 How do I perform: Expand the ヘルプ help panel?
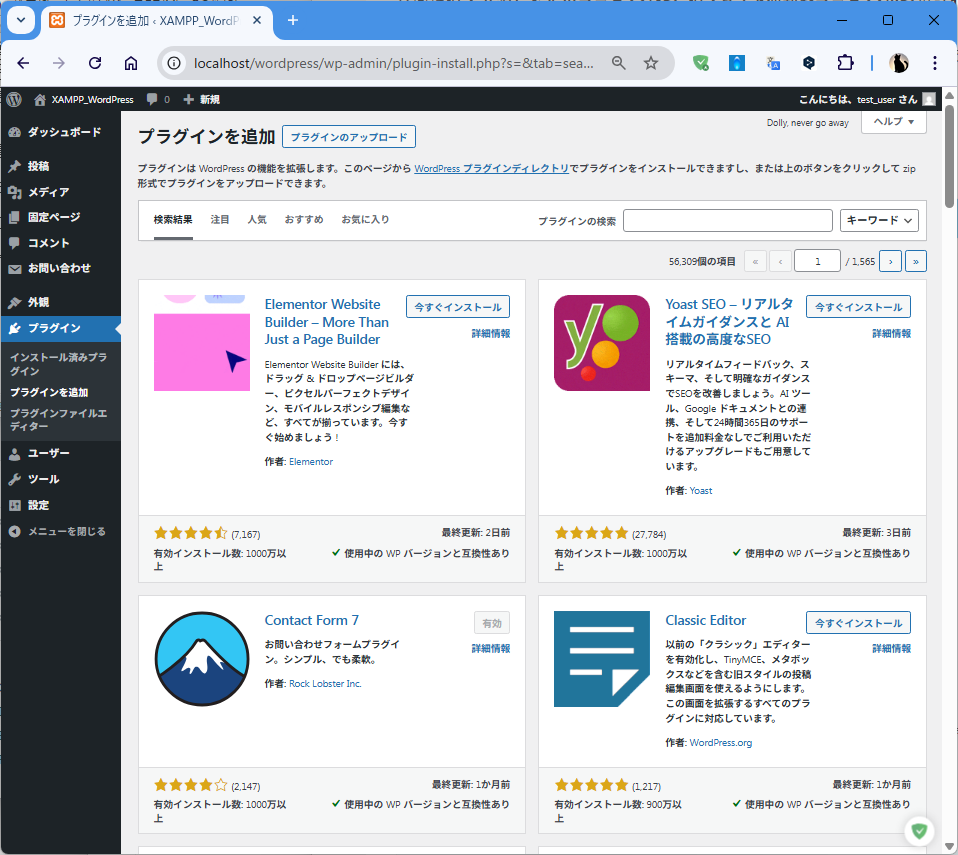coord(893,121)
